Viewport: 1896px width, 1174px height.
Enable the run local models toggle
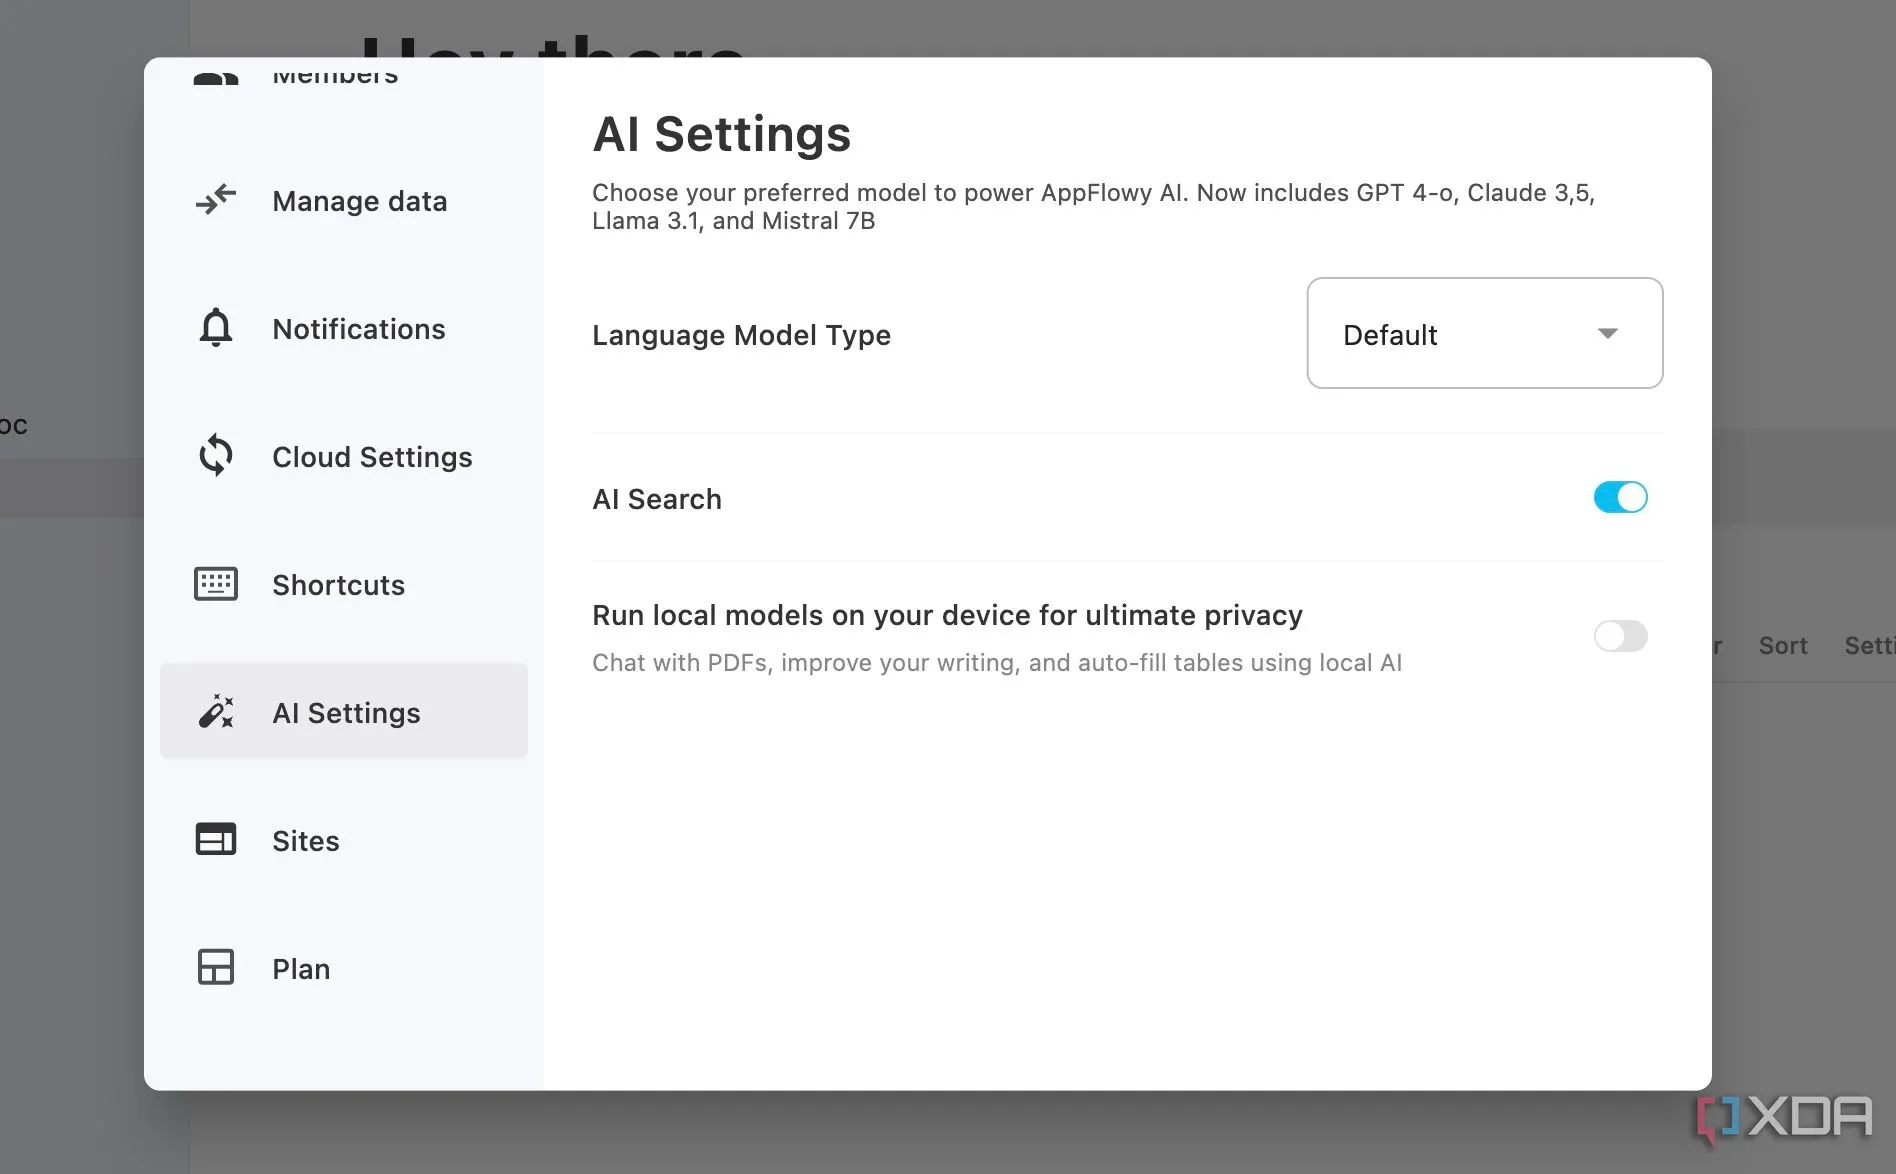(x=1620, y=636)
